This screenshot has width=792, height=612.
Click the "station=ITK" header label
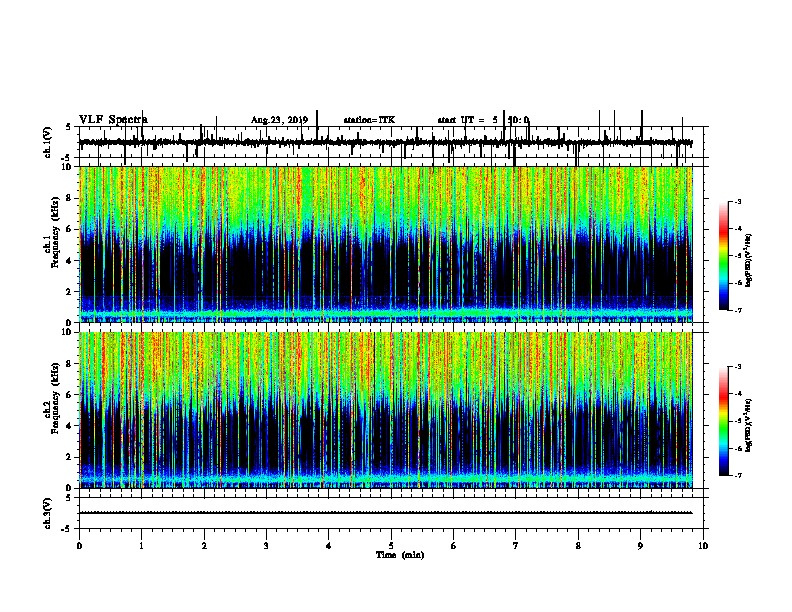pyautogui.click(x=369, y=120)
